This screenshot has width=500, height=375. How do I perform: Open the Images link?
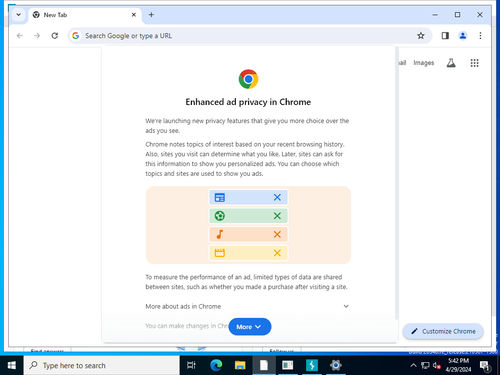pos(424,63)
